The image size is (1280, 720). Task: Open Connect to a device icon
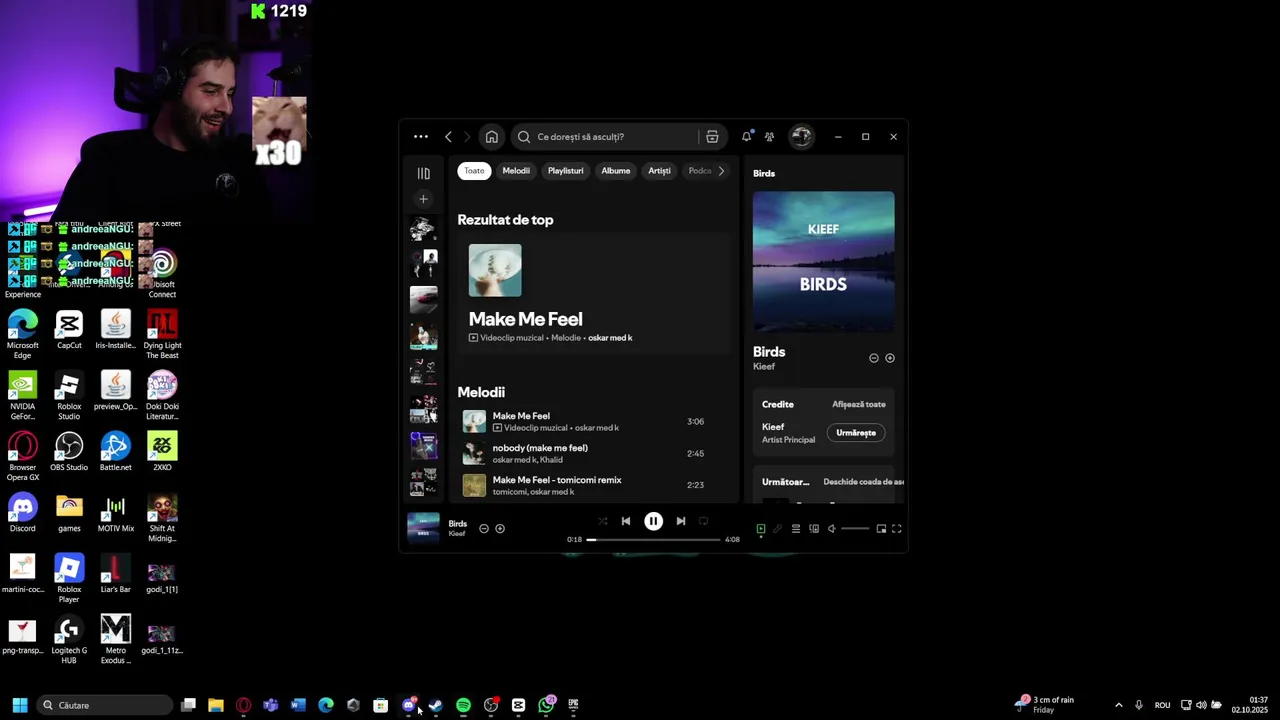click(814, 529)
